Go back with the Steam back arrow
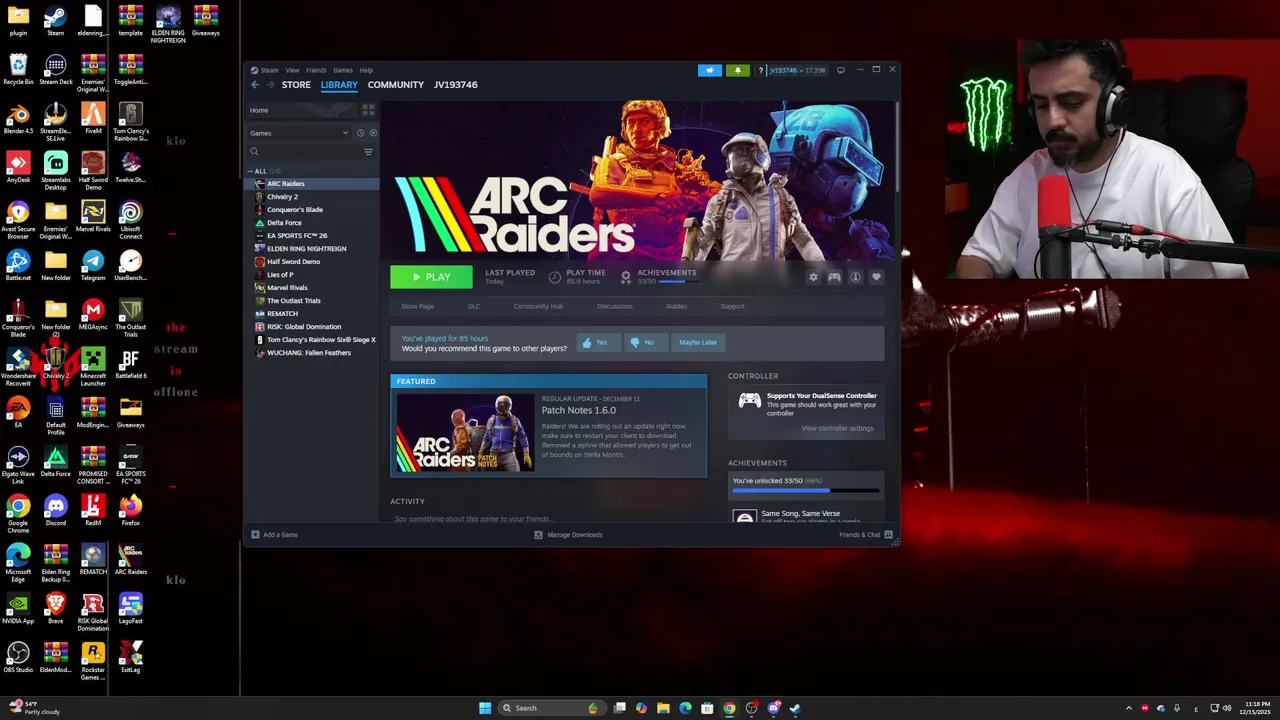Viewport: 1280px width, 720px height. tap(255, 85)
